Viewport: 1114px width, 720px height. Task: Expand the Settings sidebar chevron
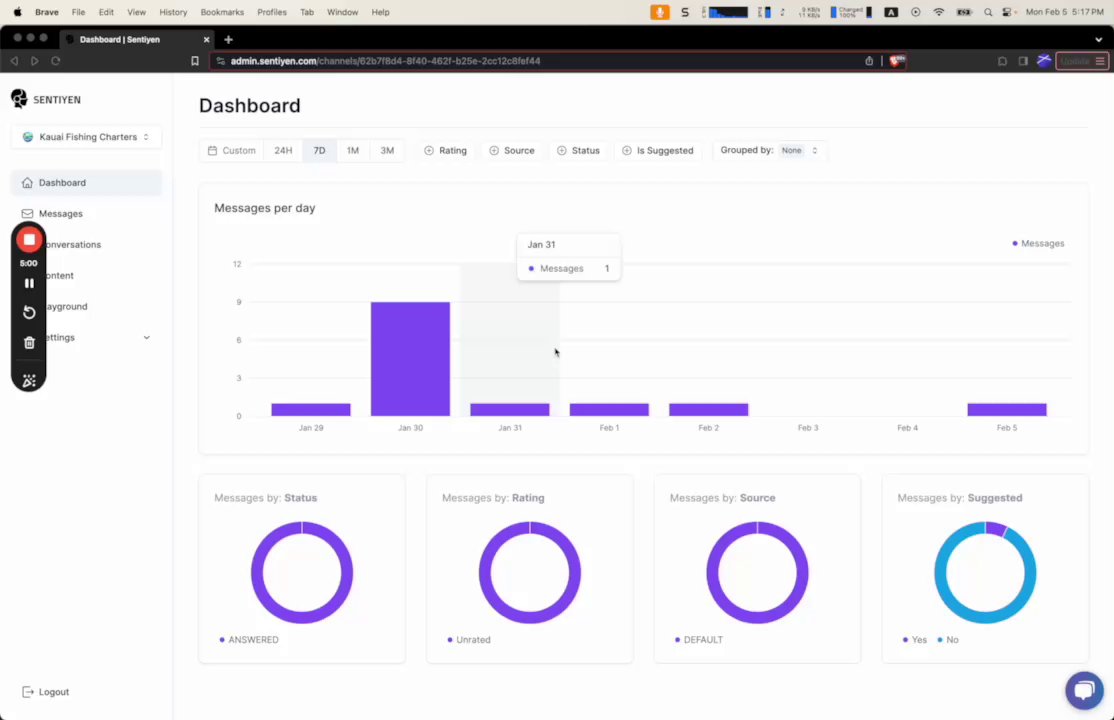point(146,338)
